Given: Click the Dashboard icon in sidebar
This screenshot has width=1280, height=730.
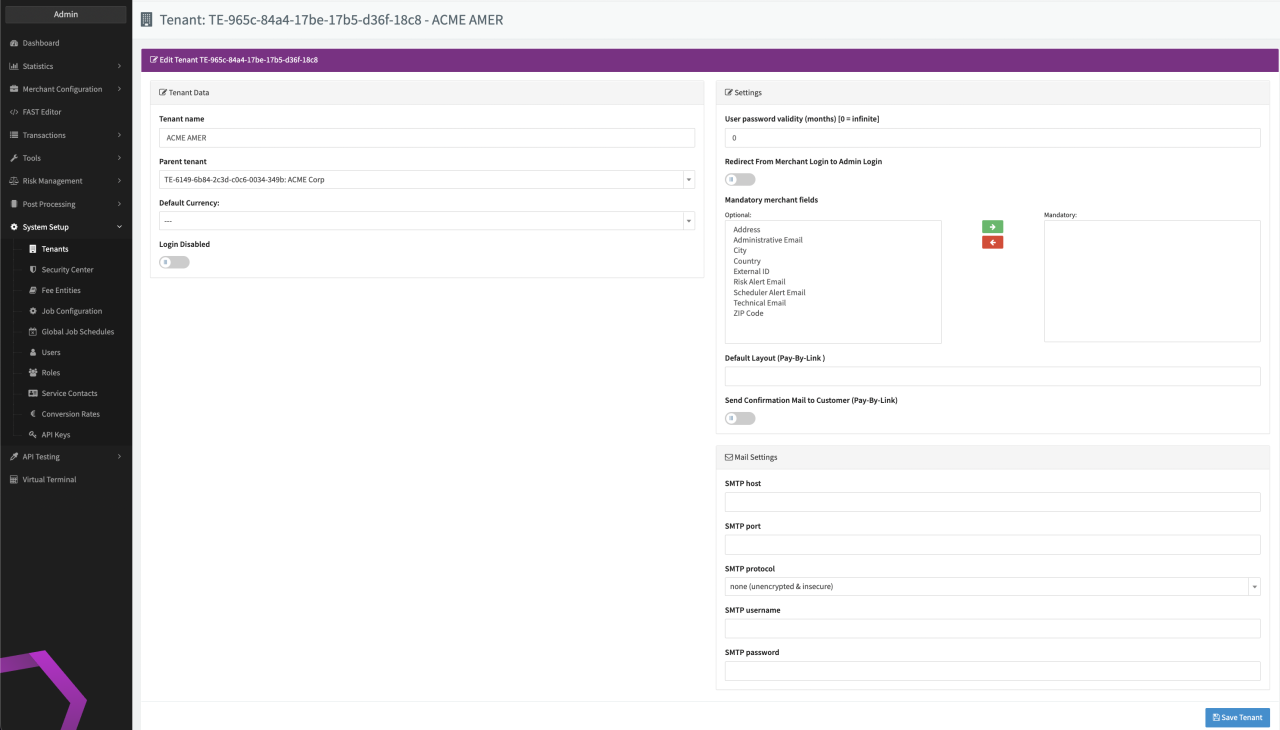Looking at the screenshot, I should (x=14, y=43).
